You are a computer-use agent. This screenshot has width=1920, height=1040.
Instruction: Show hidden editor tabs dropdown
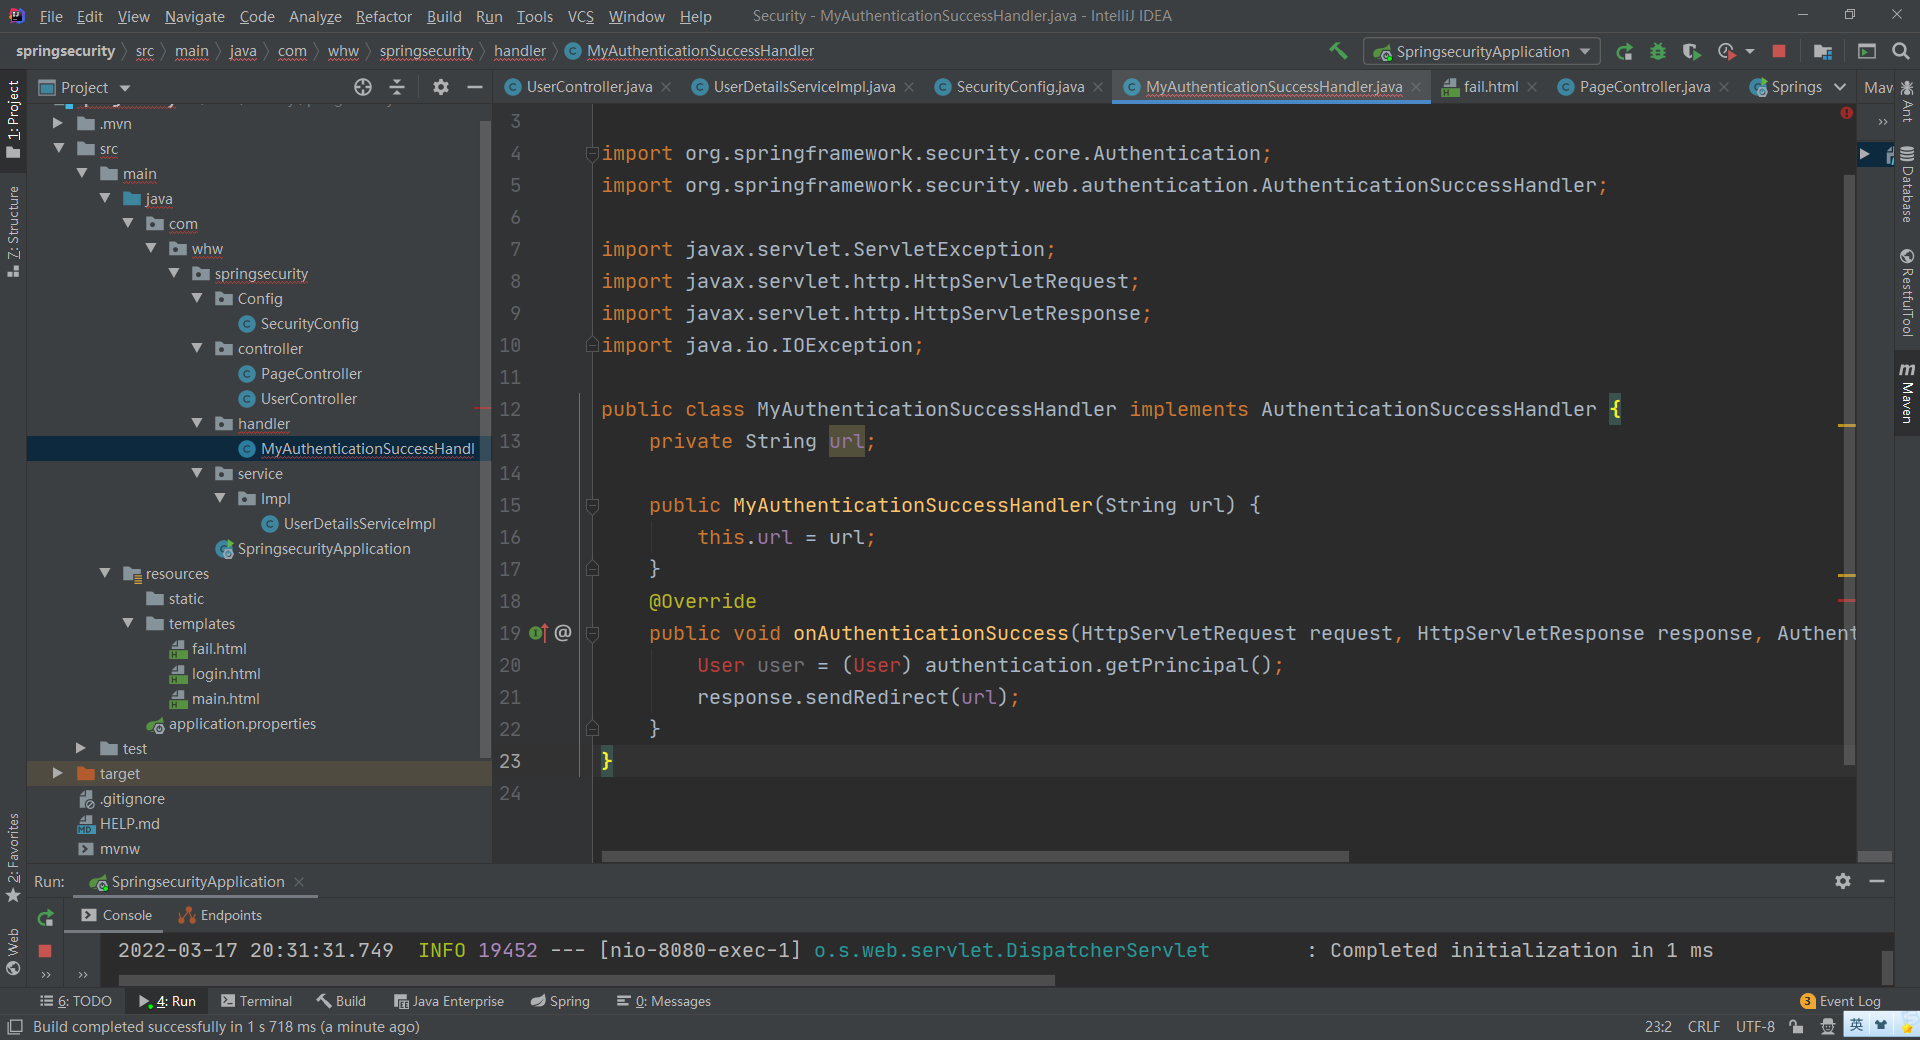1840,87
